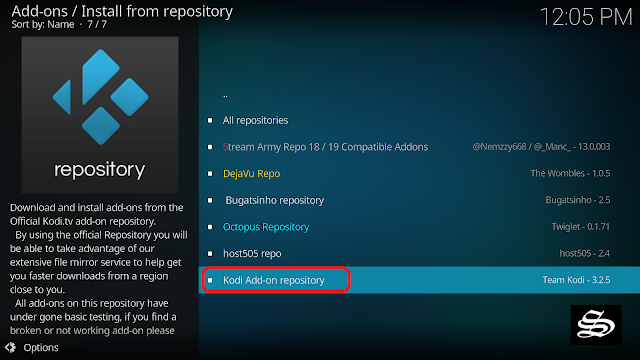Click the bullet beside Kodi Add-on repository
Viewport: 640px width, 360px height.
[x=210, y=280]
